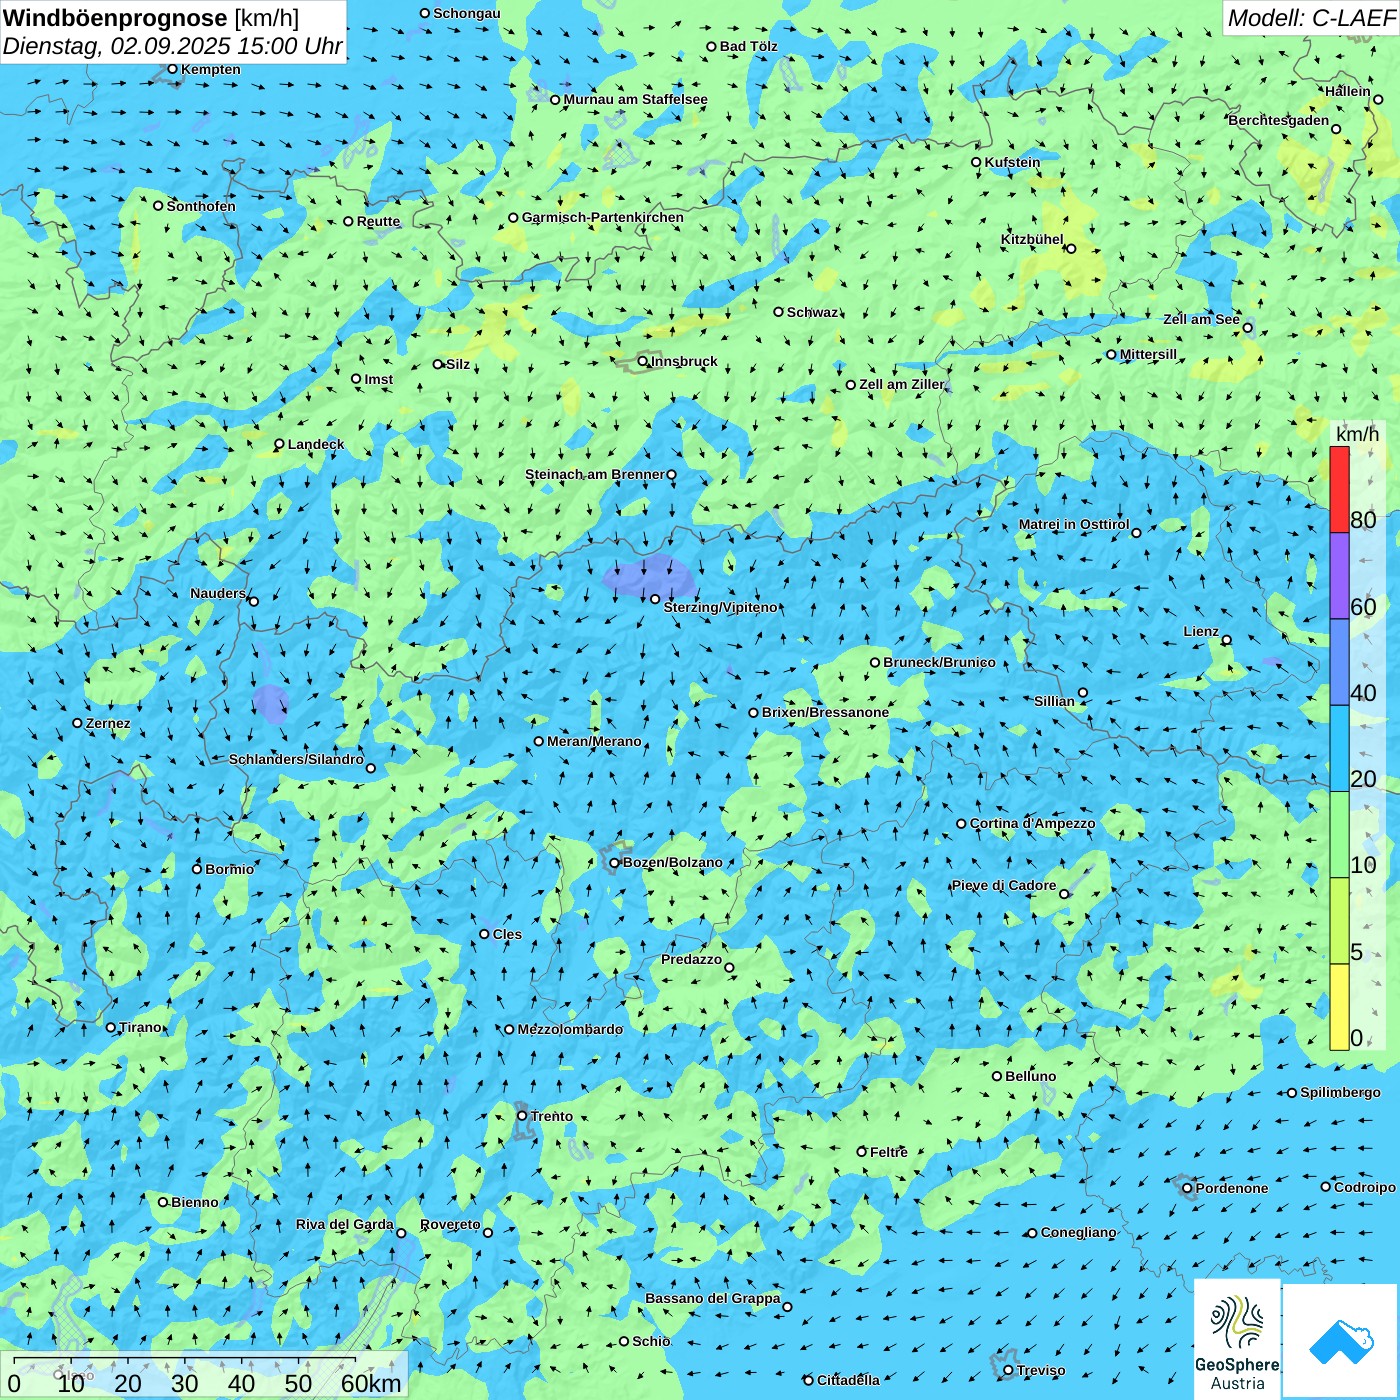
Task: Click the Cittadella label
Action: click(x=848, y=1380)
